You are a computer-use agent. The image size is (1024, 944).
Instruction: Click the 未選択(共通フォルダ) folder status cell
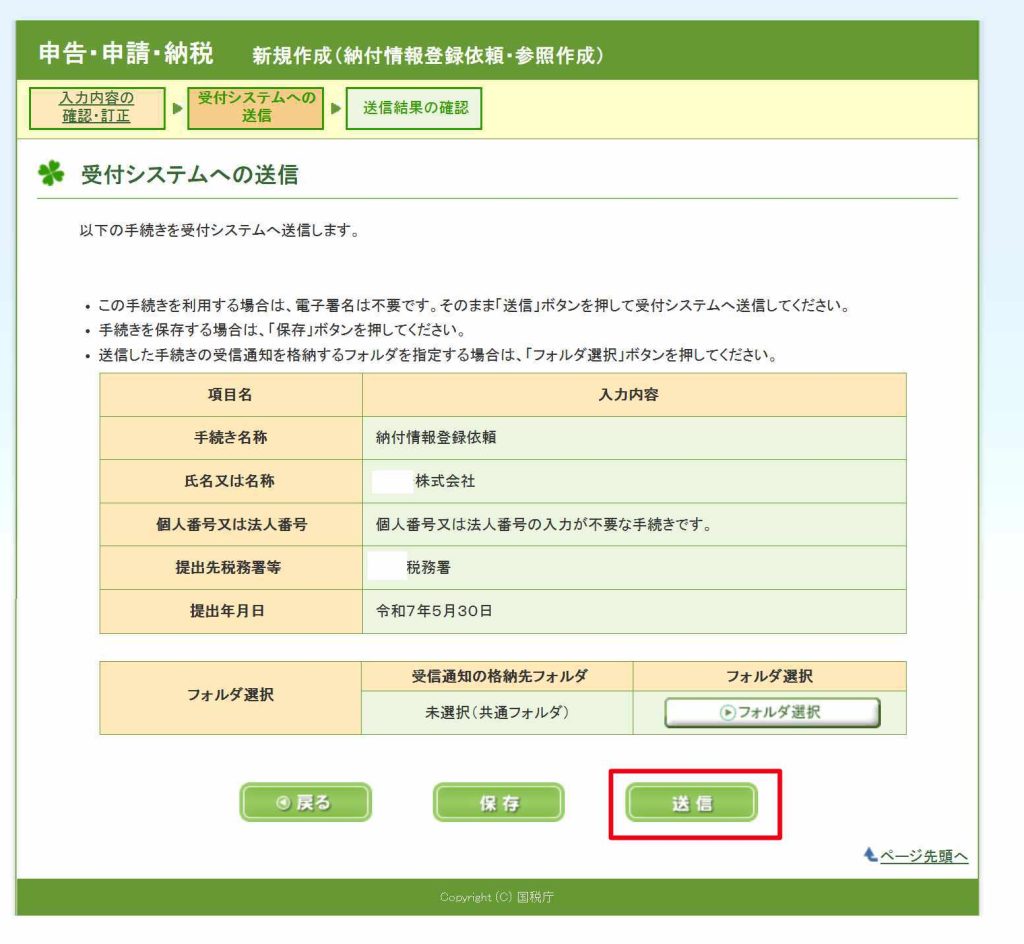click(x=497, y=713)
